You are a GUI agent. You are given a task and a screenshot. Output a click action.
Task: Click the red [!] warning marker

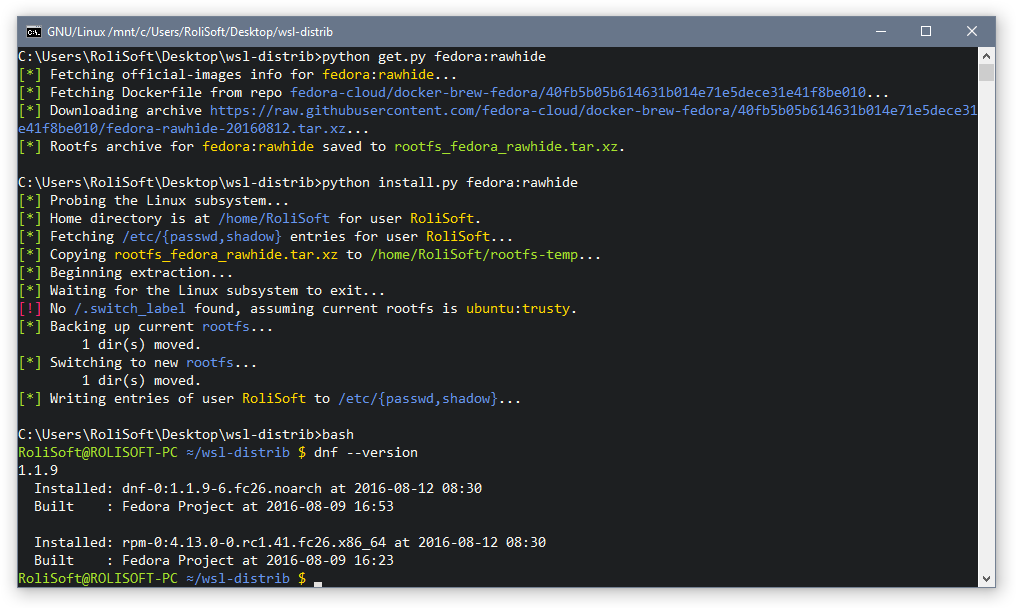tap(30, 309)
